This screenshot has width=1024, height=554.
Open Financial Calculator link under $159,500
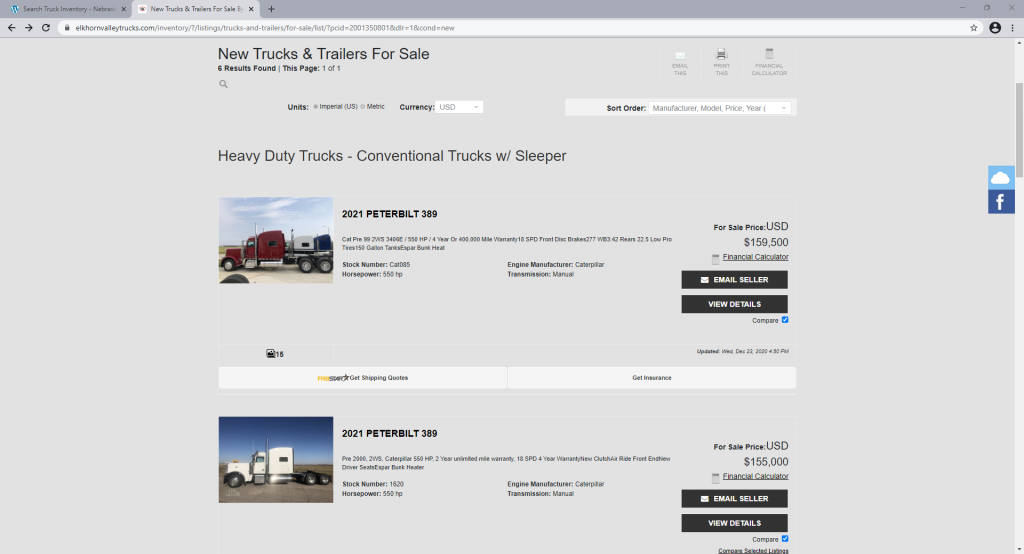(x=755, y=257)
